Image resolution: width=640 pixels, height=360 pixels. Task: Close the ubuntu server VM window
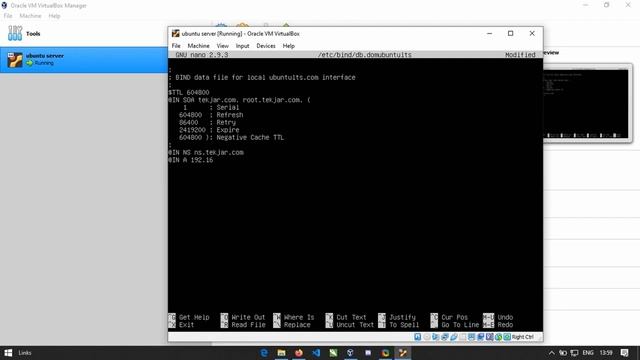532,33
